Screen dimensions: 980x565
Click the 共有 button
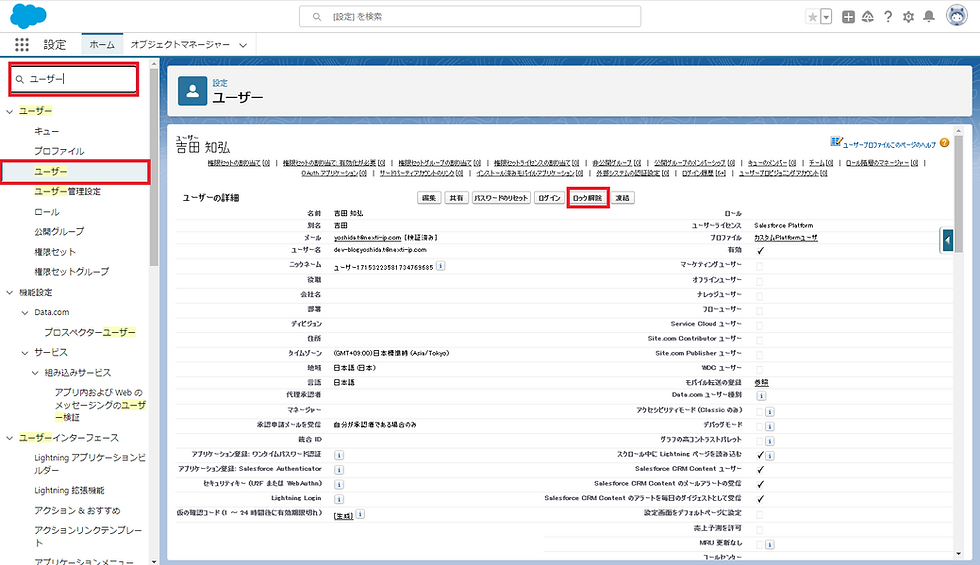(457, 198)
